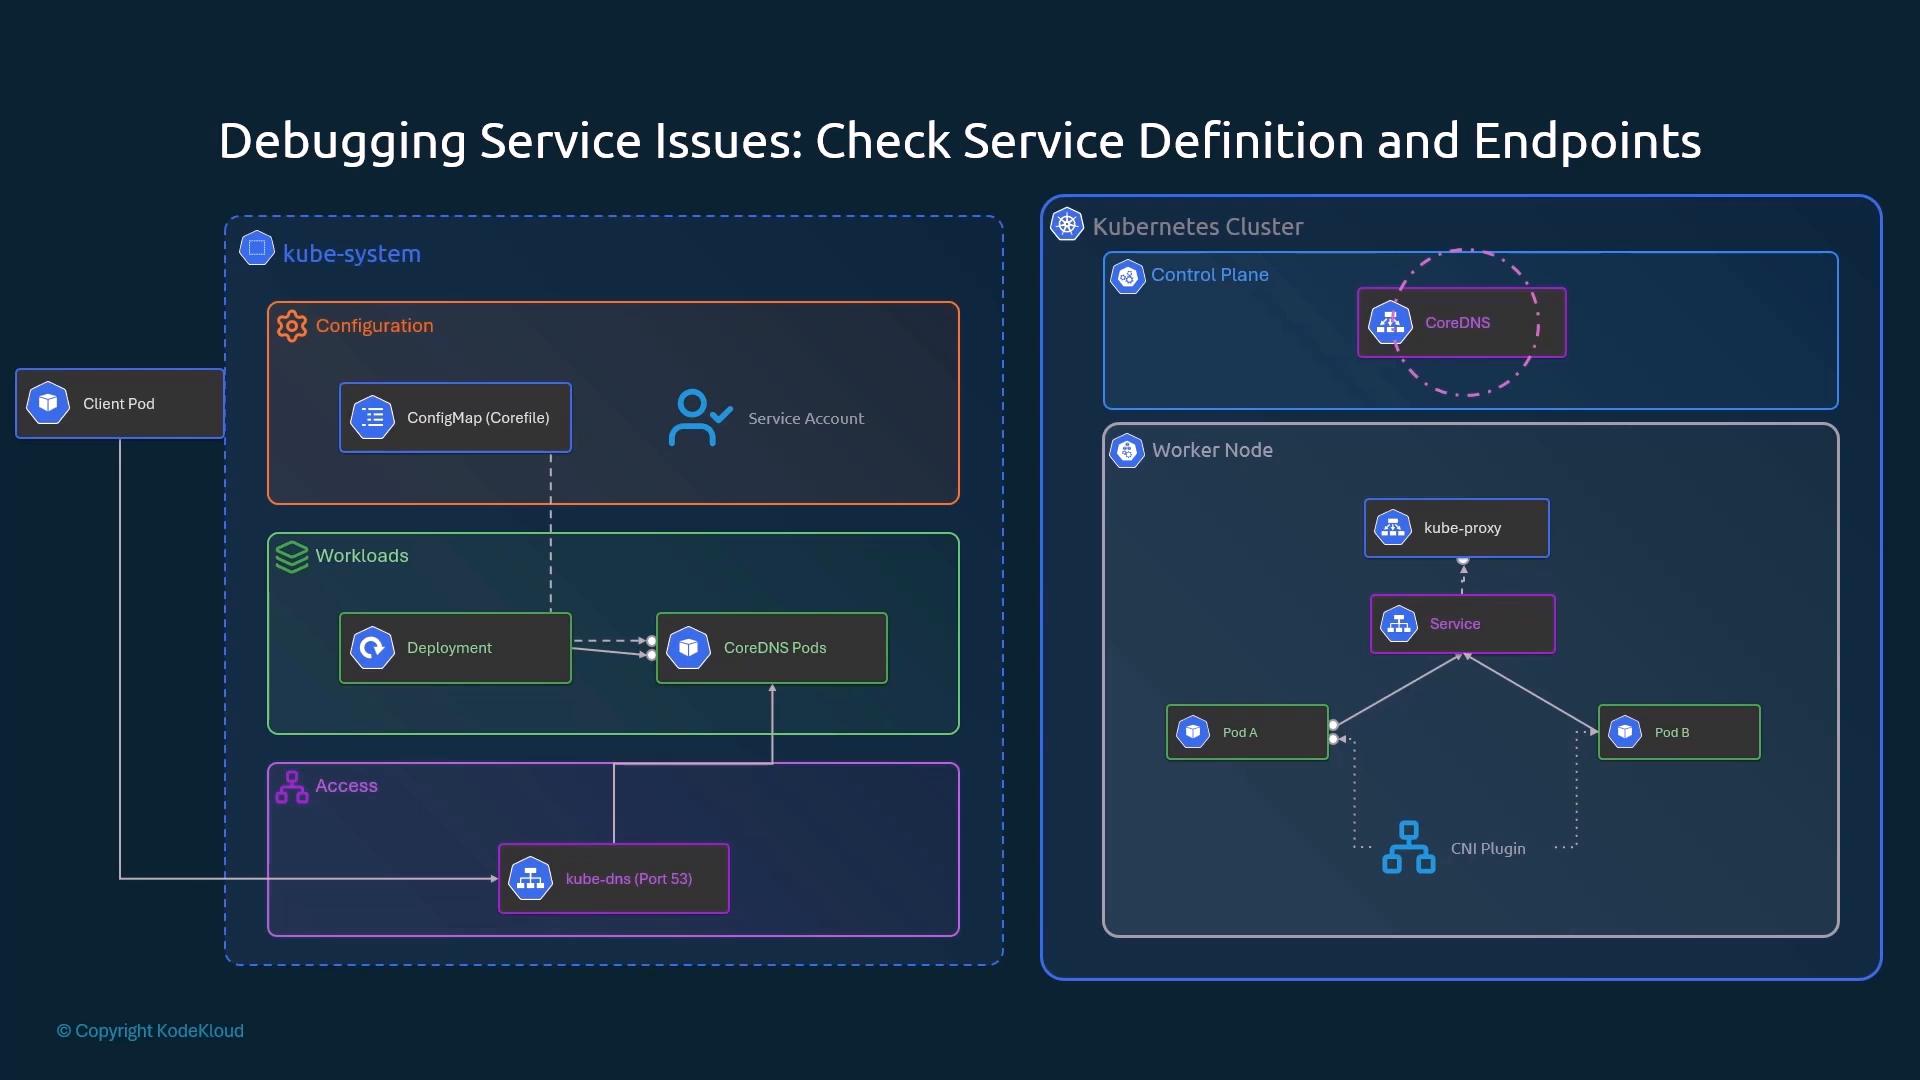This screenshot has width=1920, height=1080.
Task: Click the kube-proxy label
Action: pyautogui.click(x=1462, y=528)
